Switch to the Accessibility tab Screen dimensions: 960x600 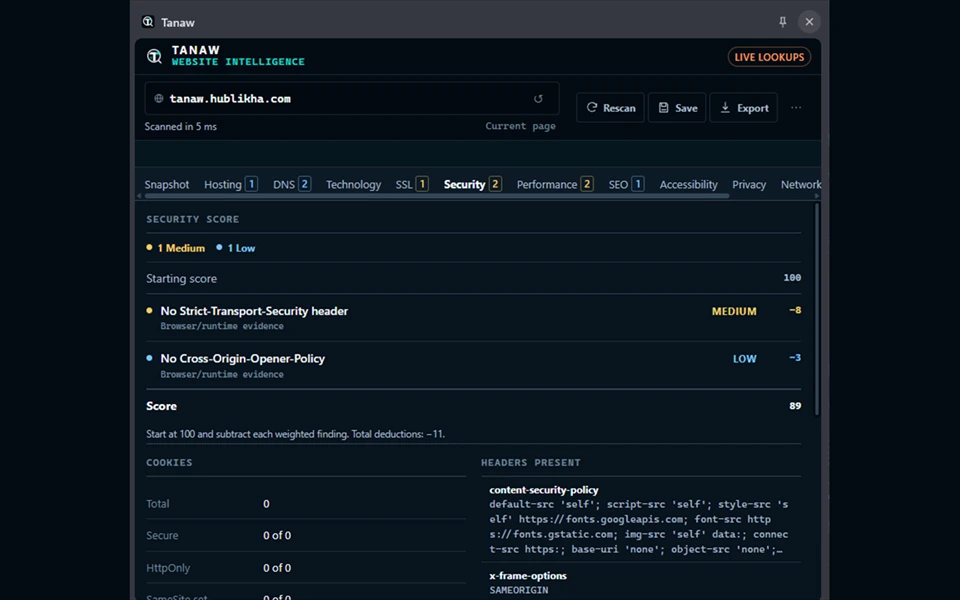point(688,184)
